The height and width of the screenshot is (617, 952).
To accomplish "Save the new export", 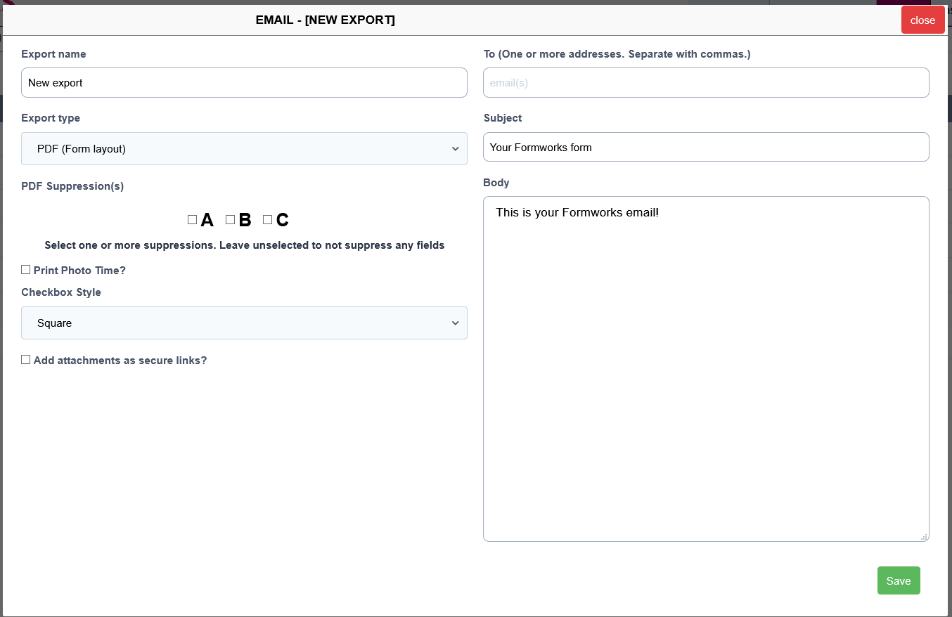I will pos(899,581).
